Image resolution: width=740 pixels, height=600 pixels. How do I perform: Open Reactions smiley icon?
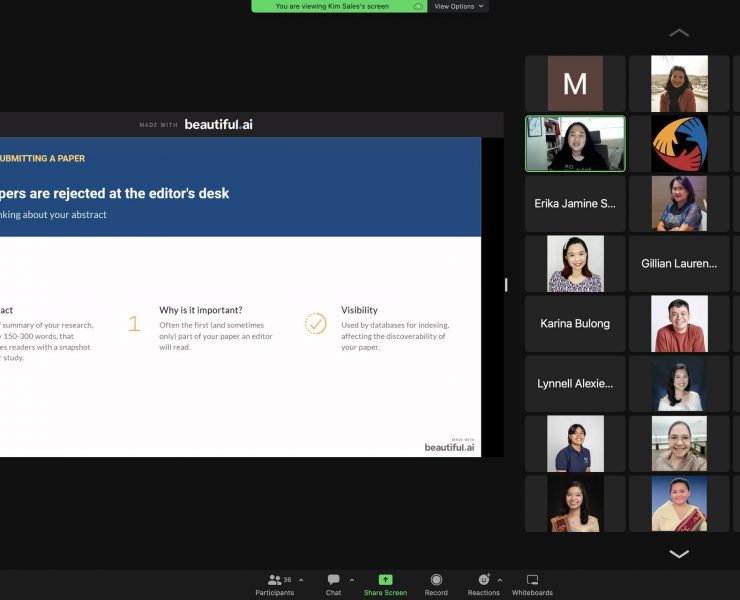coord(483,580)
